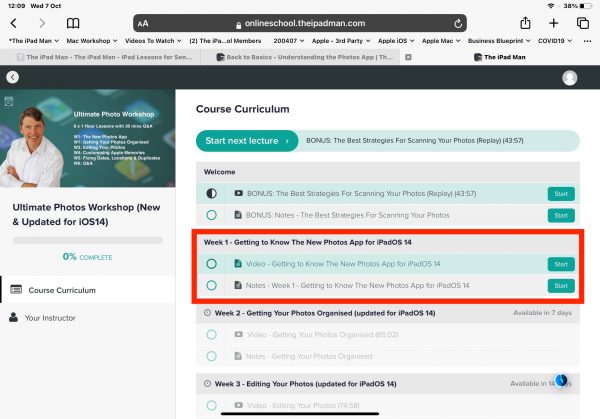Click document icon of BONUS Notes lecture

coord(238,215)
